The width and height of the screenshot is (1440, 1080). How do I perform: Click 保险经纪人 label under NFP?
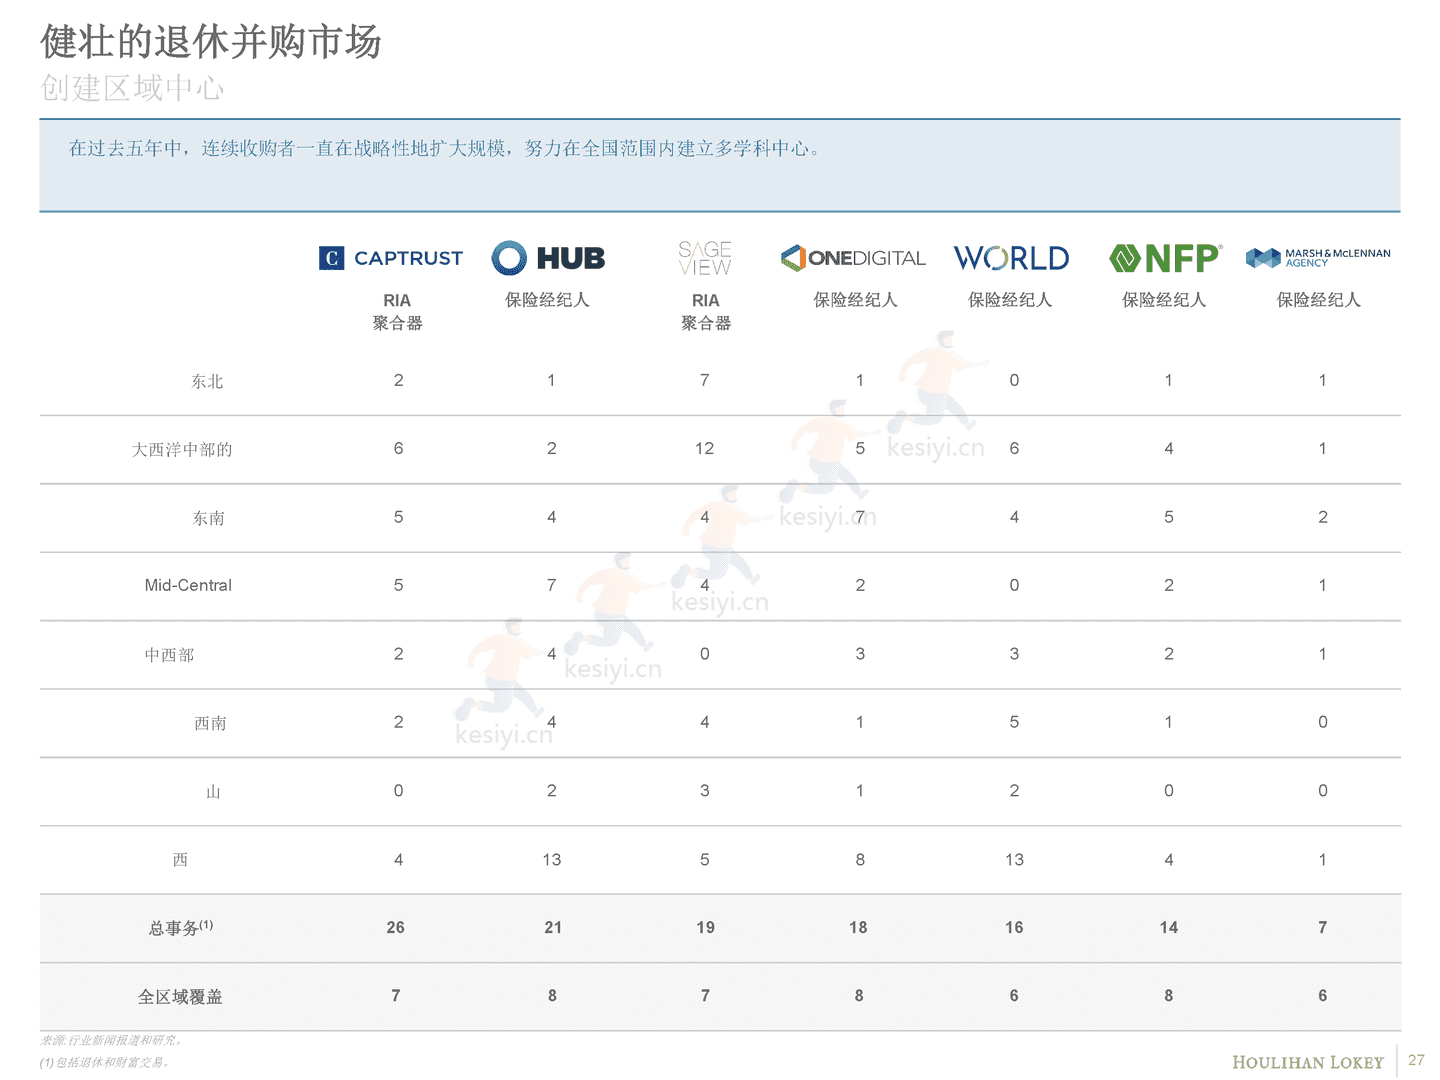[x=1164, y=300]
